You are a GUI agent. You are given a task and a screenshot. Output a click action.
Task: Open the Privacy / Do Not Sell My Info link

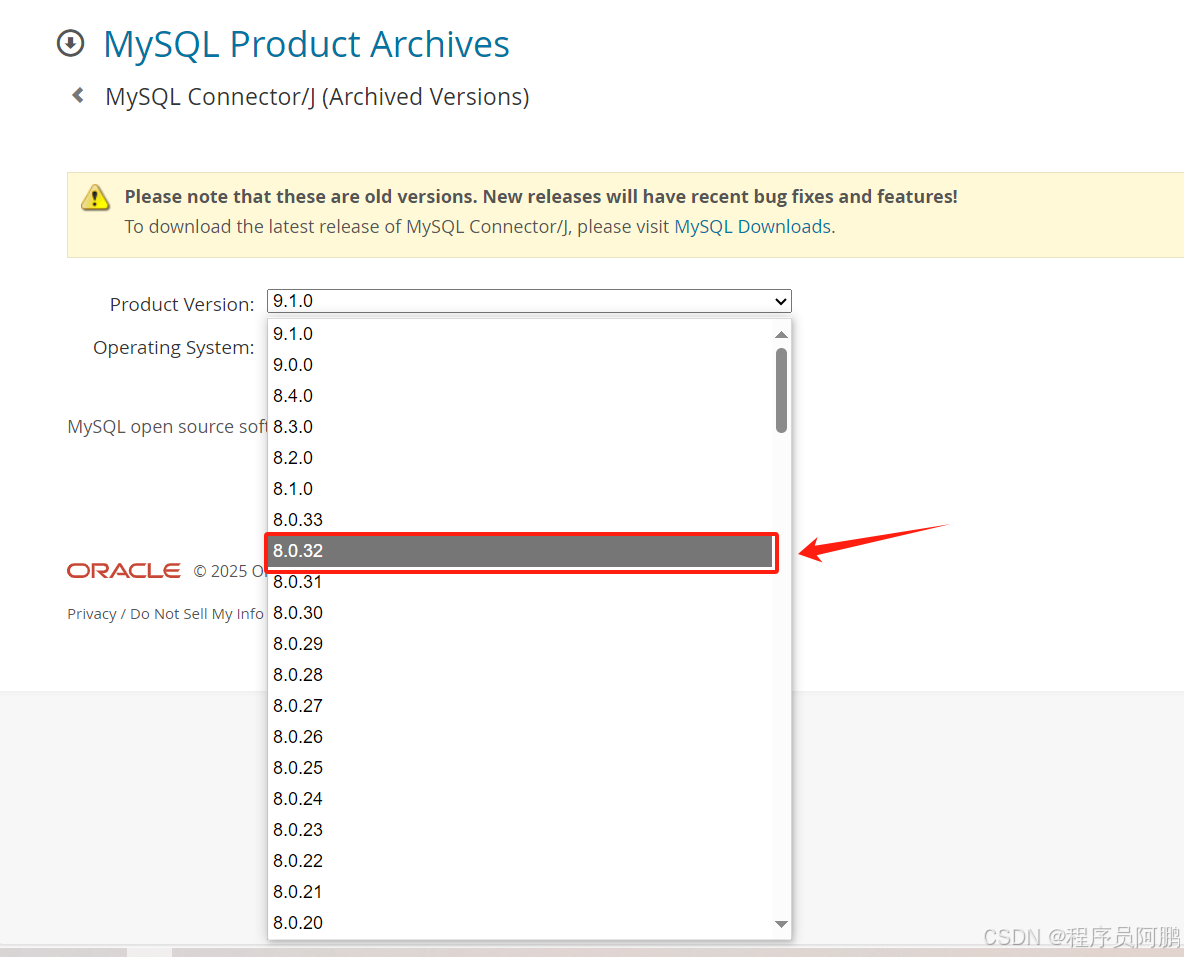(165, 614)
